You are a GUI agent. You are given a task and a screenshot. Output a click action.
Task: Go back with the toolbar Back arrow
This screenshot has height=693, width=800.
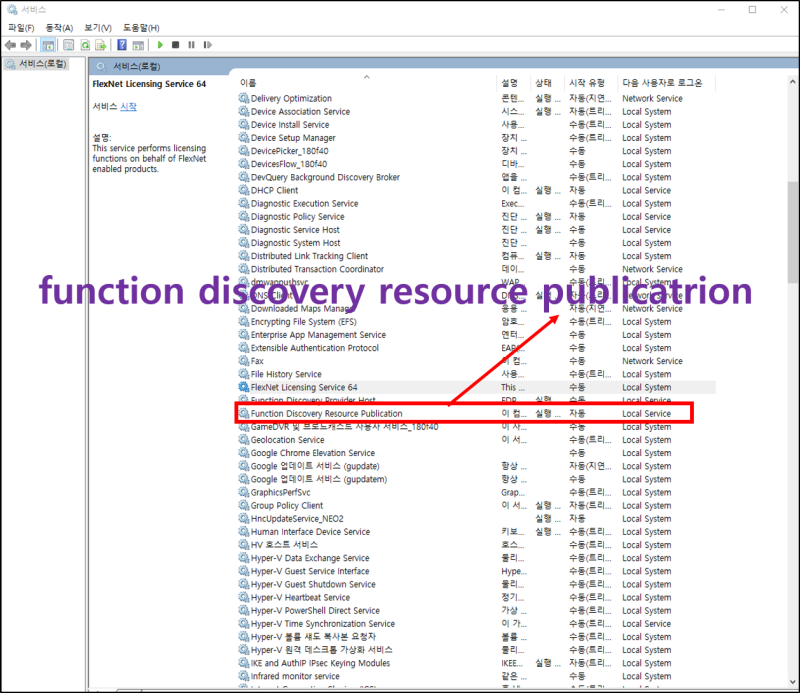click(10, 45)
